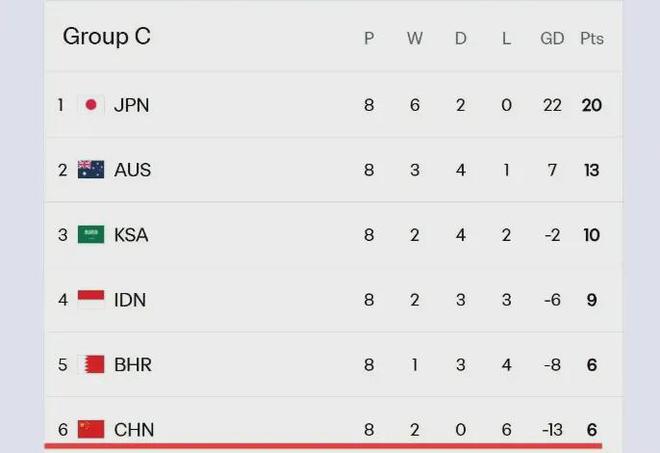Click the W column header
660x453 pixels.
coord(414,39)
